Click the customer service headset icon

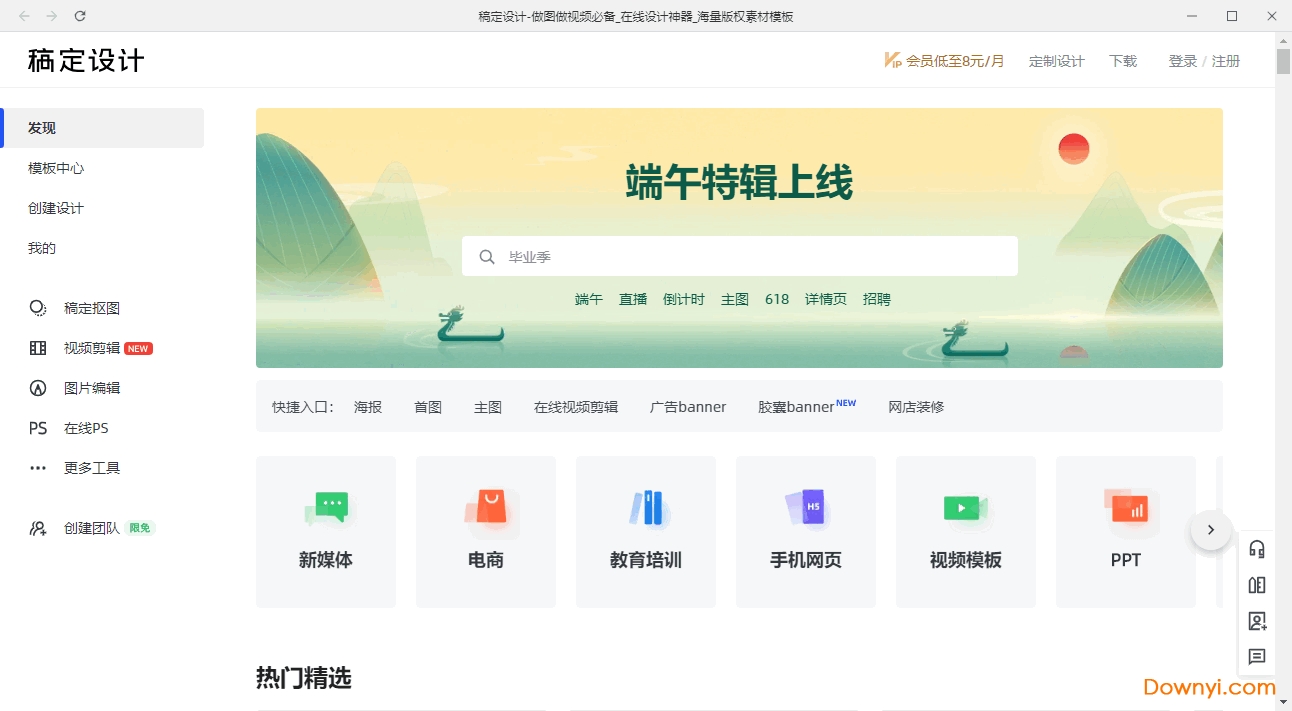click(1257, 549)
